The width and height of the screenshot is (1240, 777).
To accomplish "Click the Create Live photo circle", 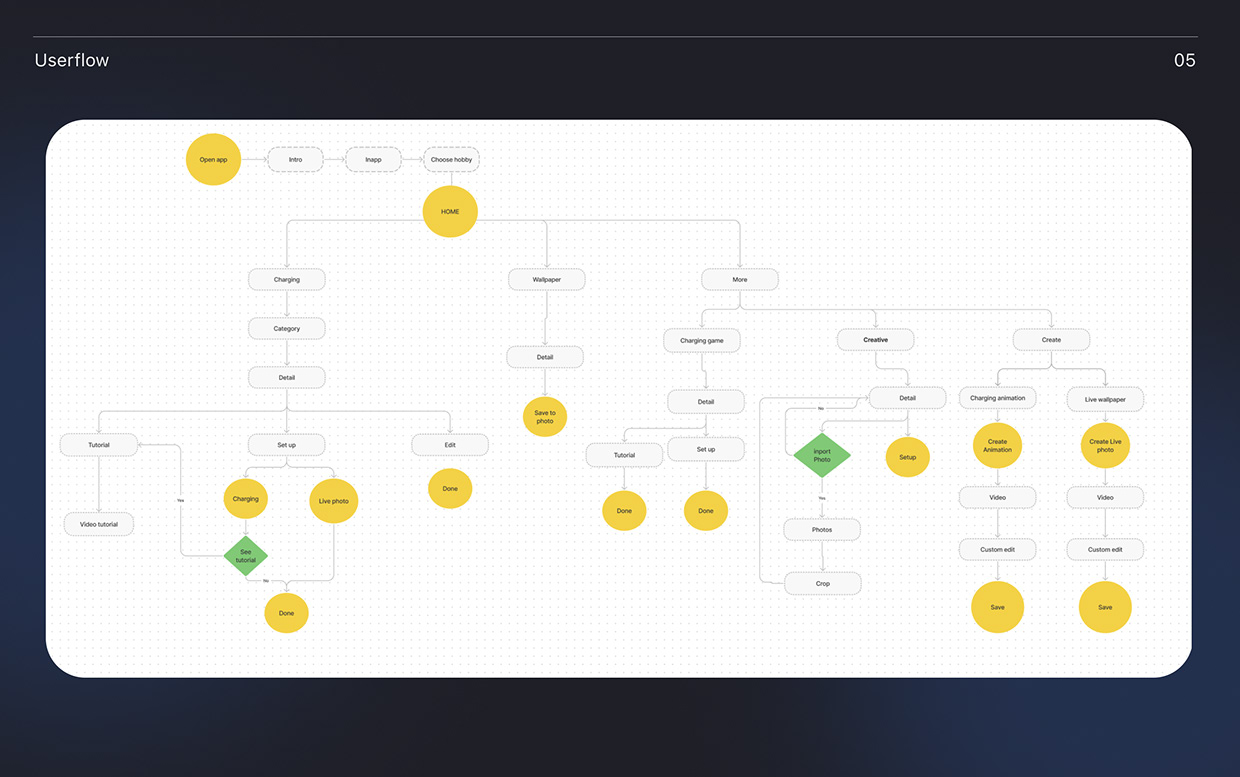I will (1105, 446).
